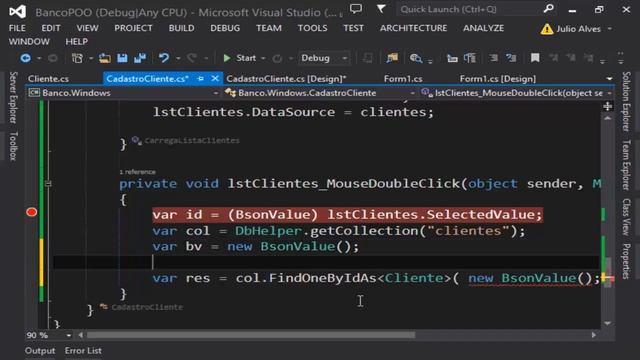Click the Save All icon

(140, 58)
